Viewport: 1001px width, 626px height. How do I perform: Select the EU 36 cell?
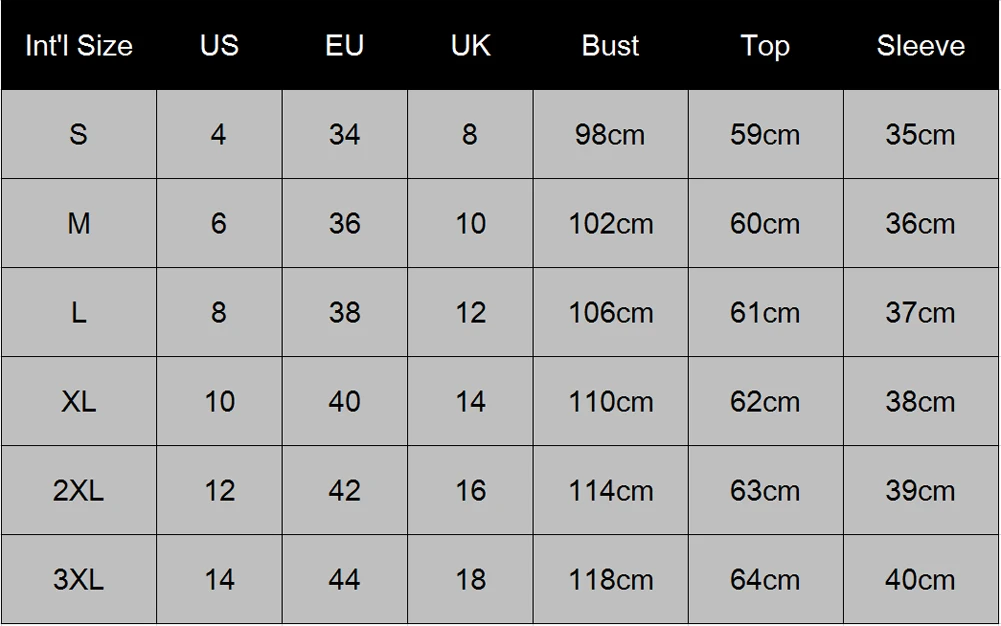point(345,223)
